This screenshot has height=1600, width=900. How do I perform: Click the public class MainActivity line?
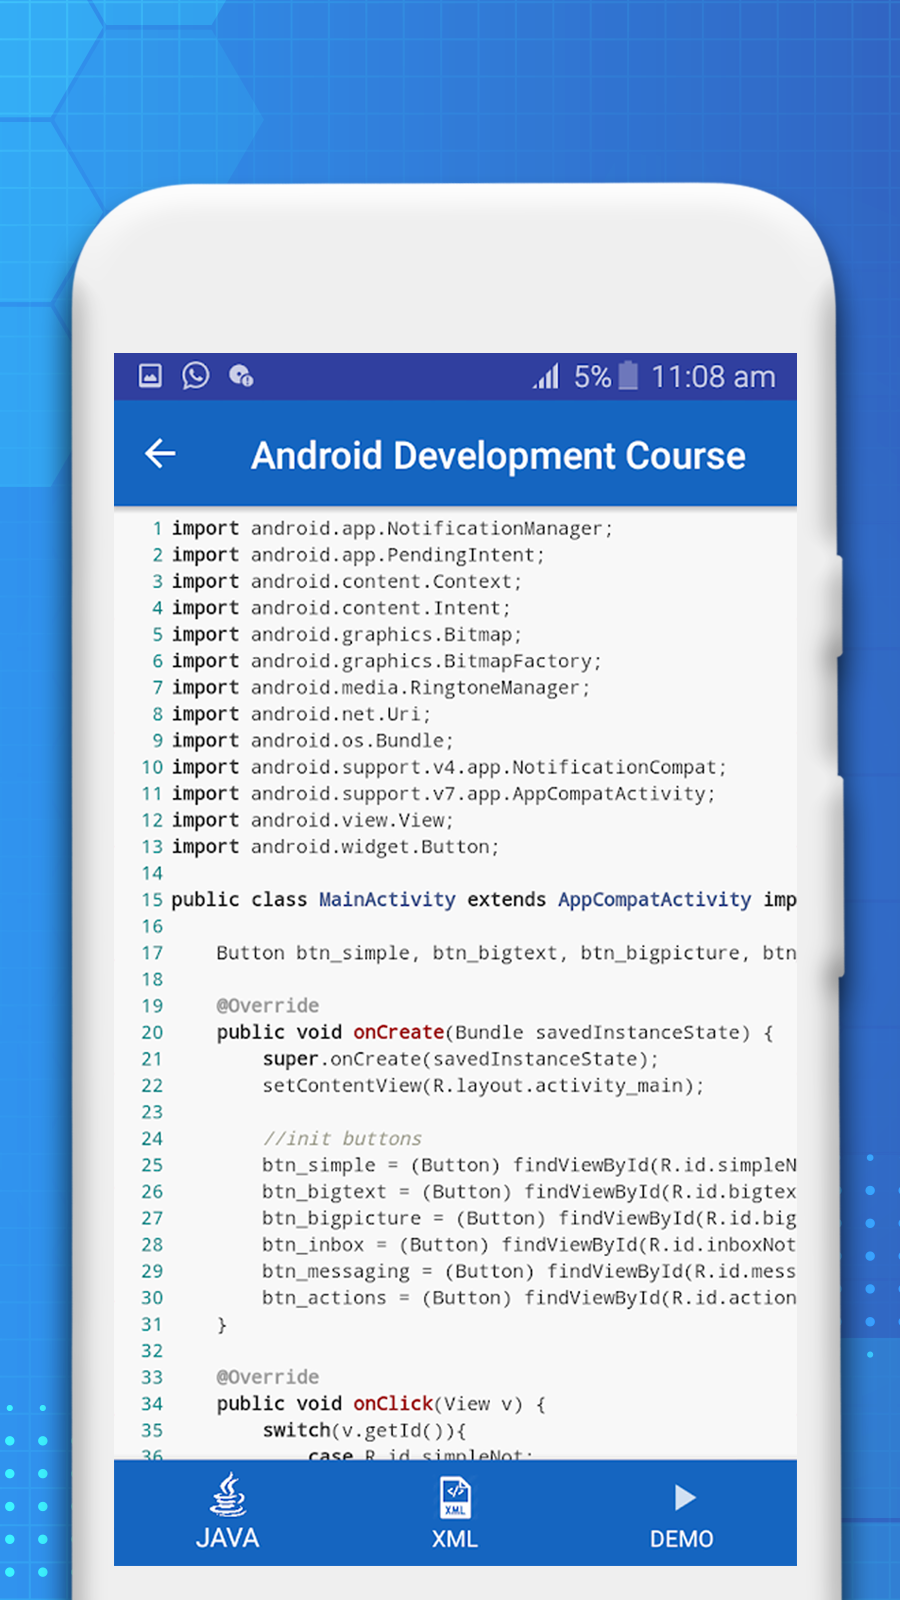point(484,900)
